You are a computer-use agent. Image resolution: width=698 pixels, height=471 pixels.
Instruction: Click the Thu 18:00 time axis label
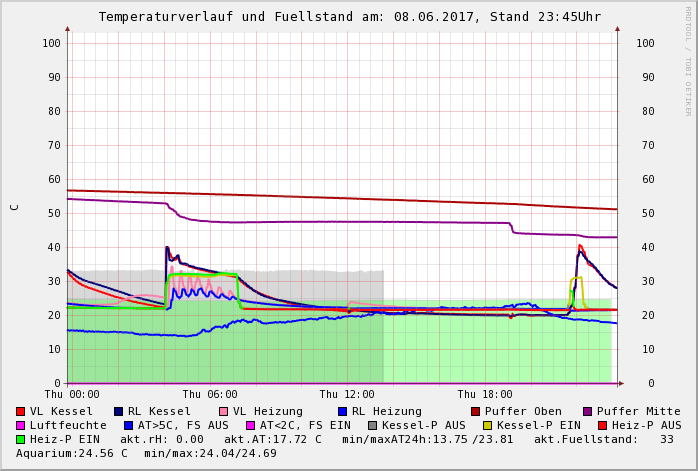tap(485, 395)
